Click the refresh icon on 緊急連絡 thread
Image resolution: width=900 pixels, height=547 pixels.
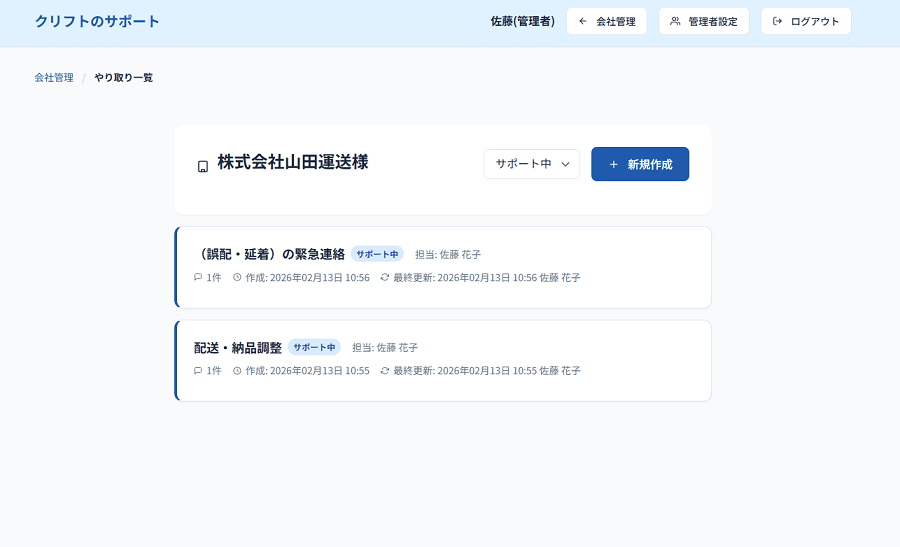(385, 277)
